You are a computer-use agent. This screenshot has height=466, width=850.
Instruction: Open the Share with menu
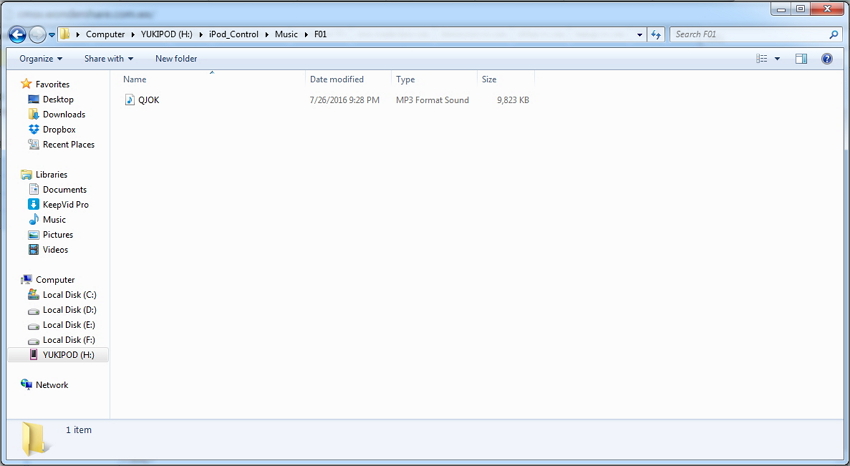(108, 59)
